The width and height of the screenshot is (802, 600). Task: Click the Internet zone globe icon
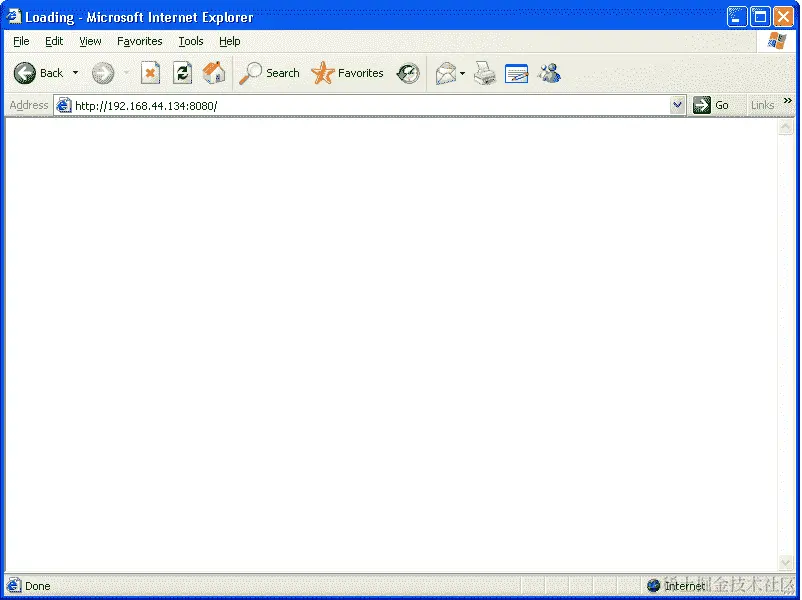653,585
